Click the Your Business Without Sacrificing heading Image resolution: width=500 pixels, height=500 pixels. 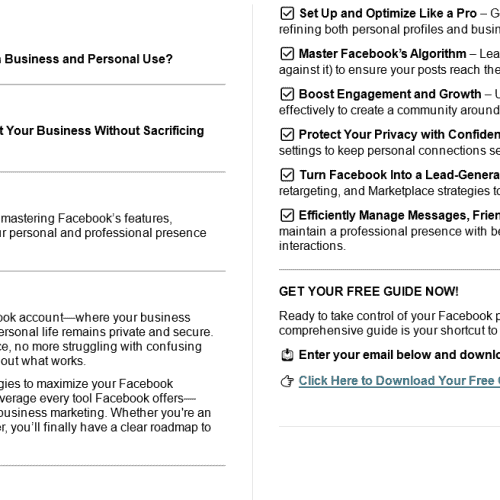[102, 131]
